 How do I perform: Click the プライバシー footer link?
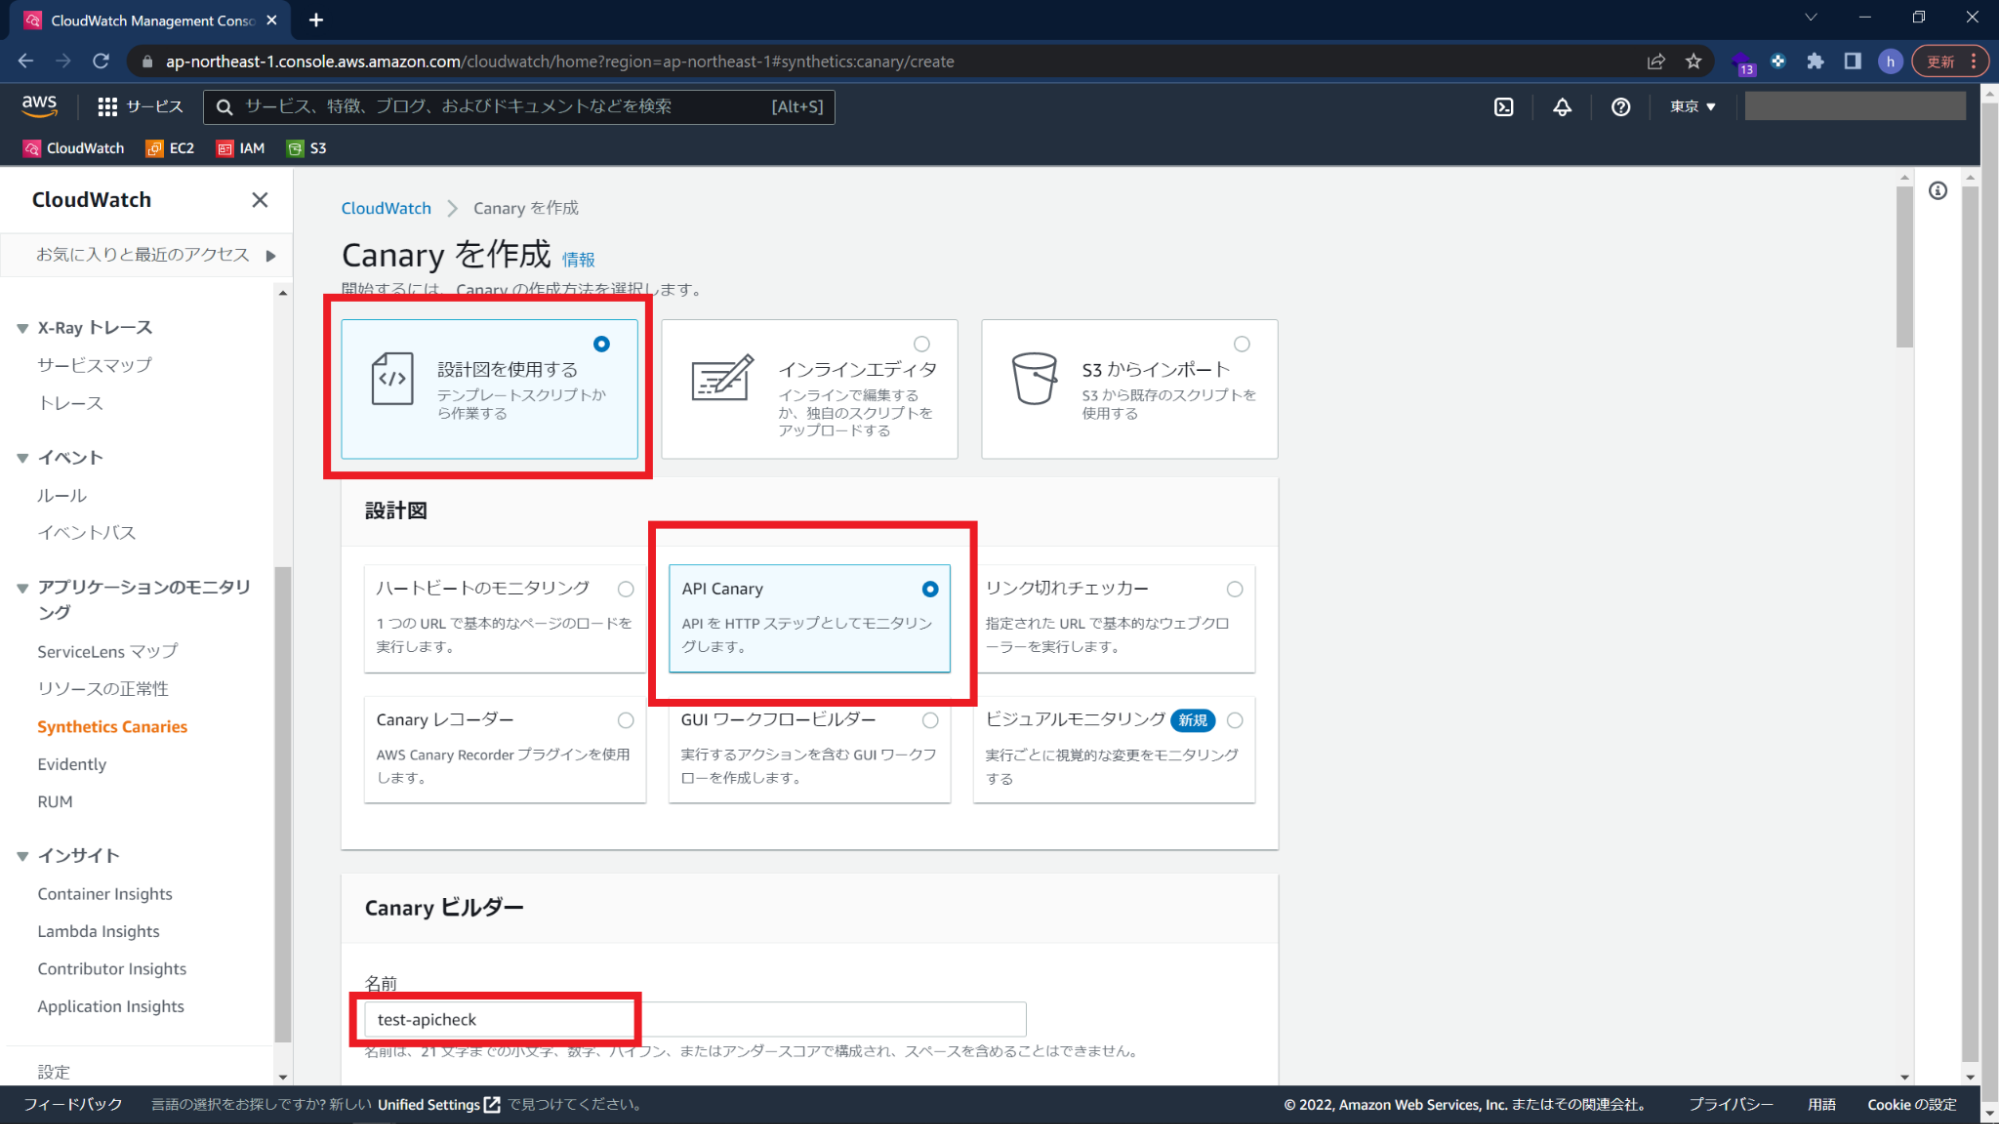pos(1731,1105)
